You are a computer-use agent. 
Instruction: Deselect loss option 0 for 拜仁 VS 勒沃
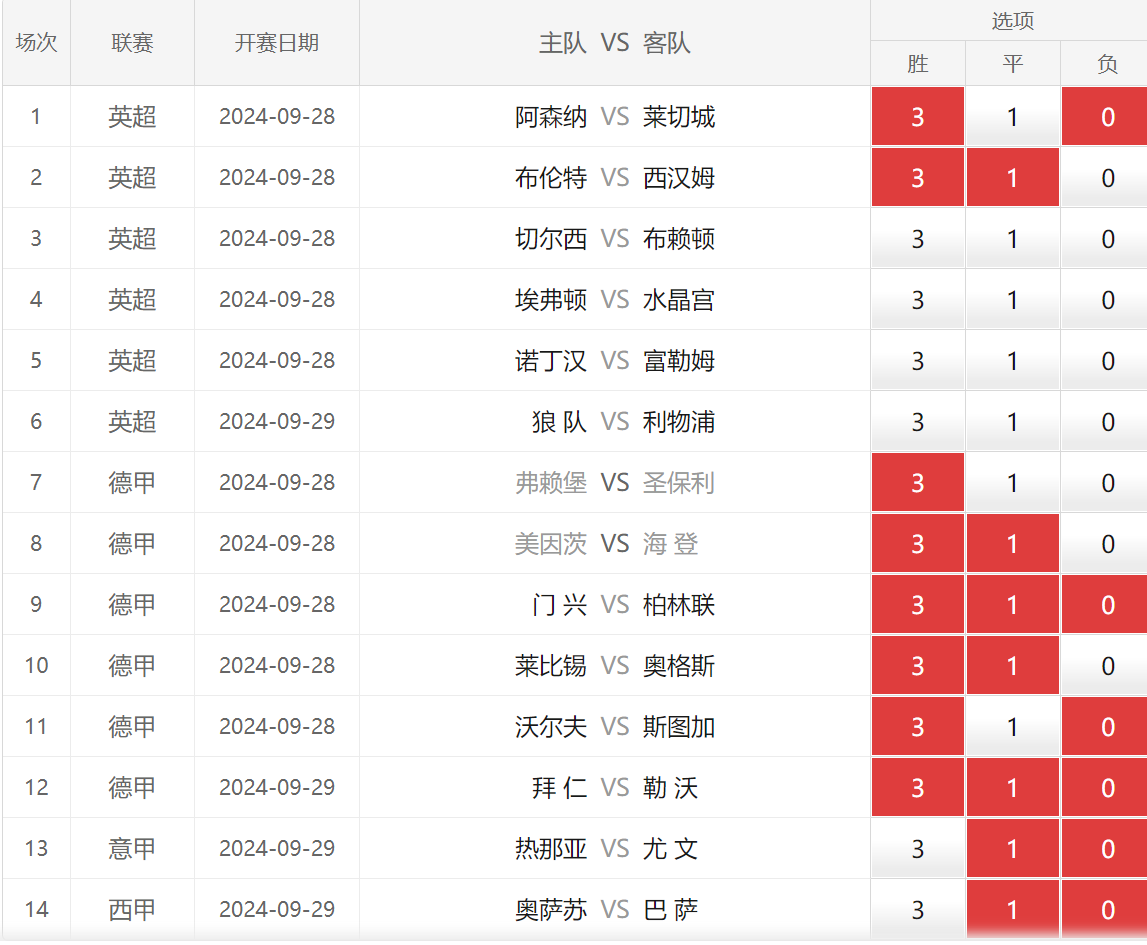(x=1106, y=788)
